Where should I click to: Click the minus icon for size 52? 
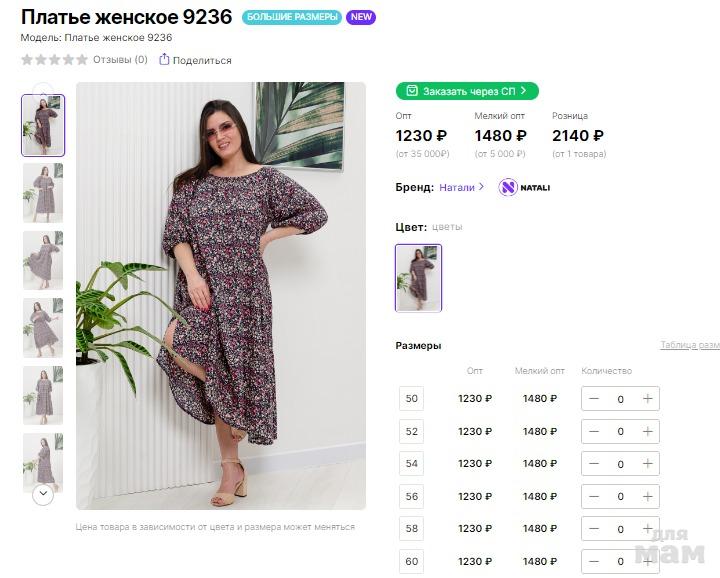(x=594, y=432)
